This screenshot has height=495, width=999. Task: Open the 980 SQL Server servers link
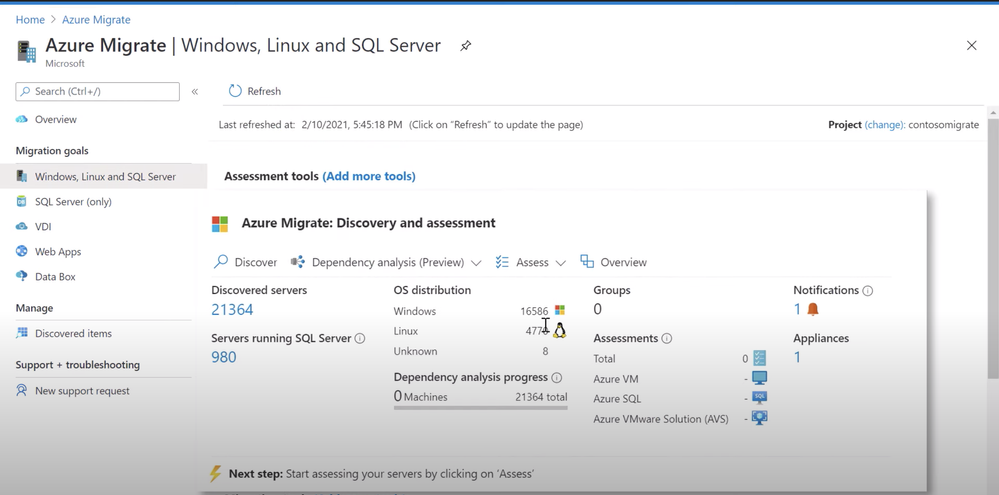224,357
